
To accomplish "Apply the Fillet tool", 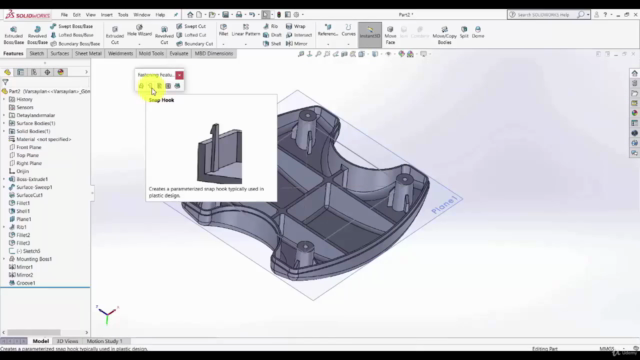I will tap(223, 30).
